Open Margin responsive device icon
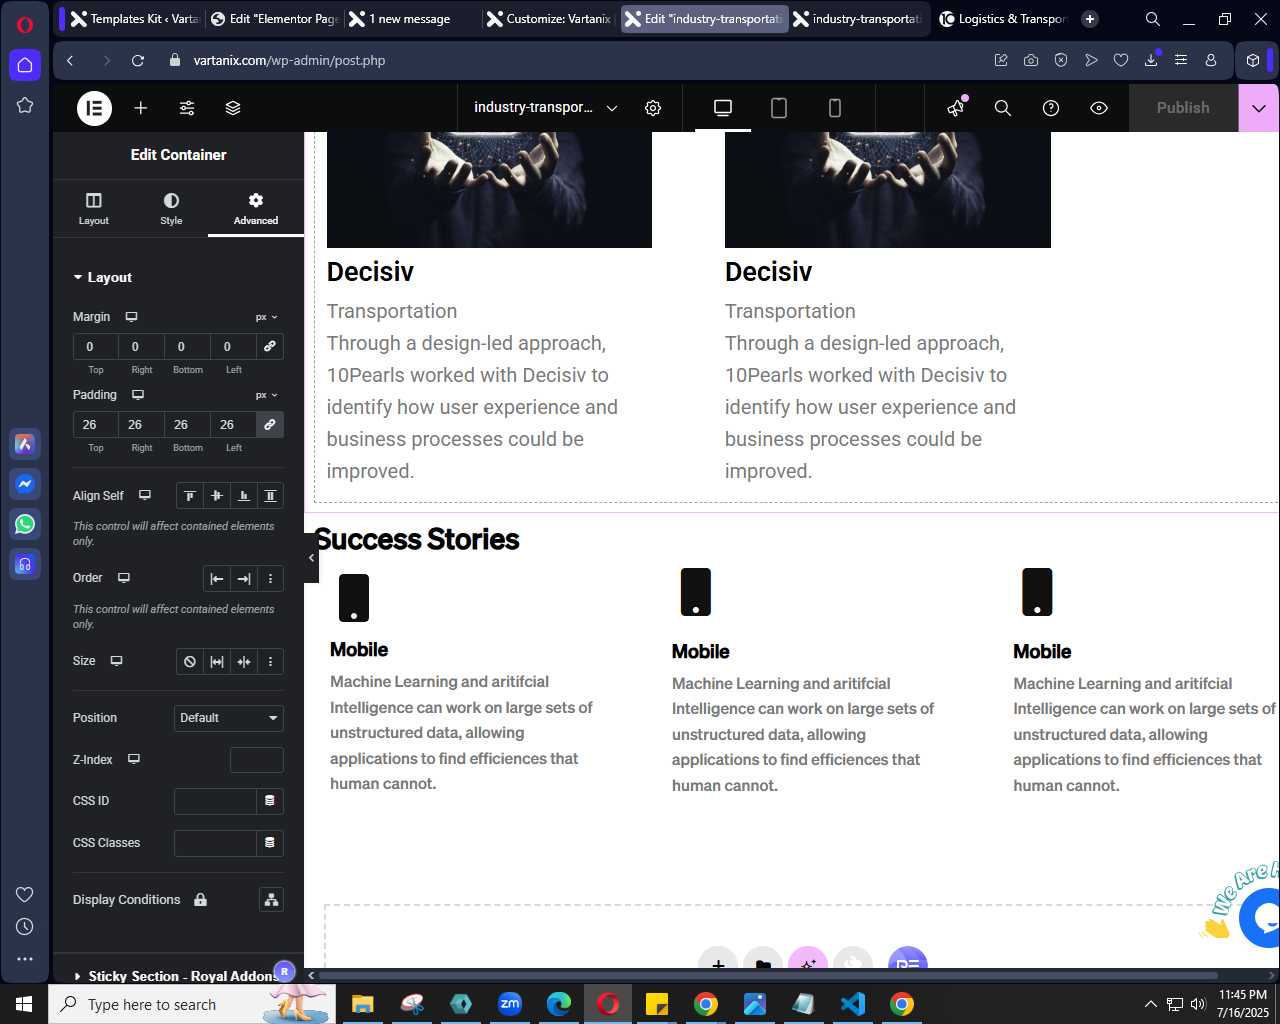The height and width of the screenshot is (1024, 1280). (x=131, y=317)
